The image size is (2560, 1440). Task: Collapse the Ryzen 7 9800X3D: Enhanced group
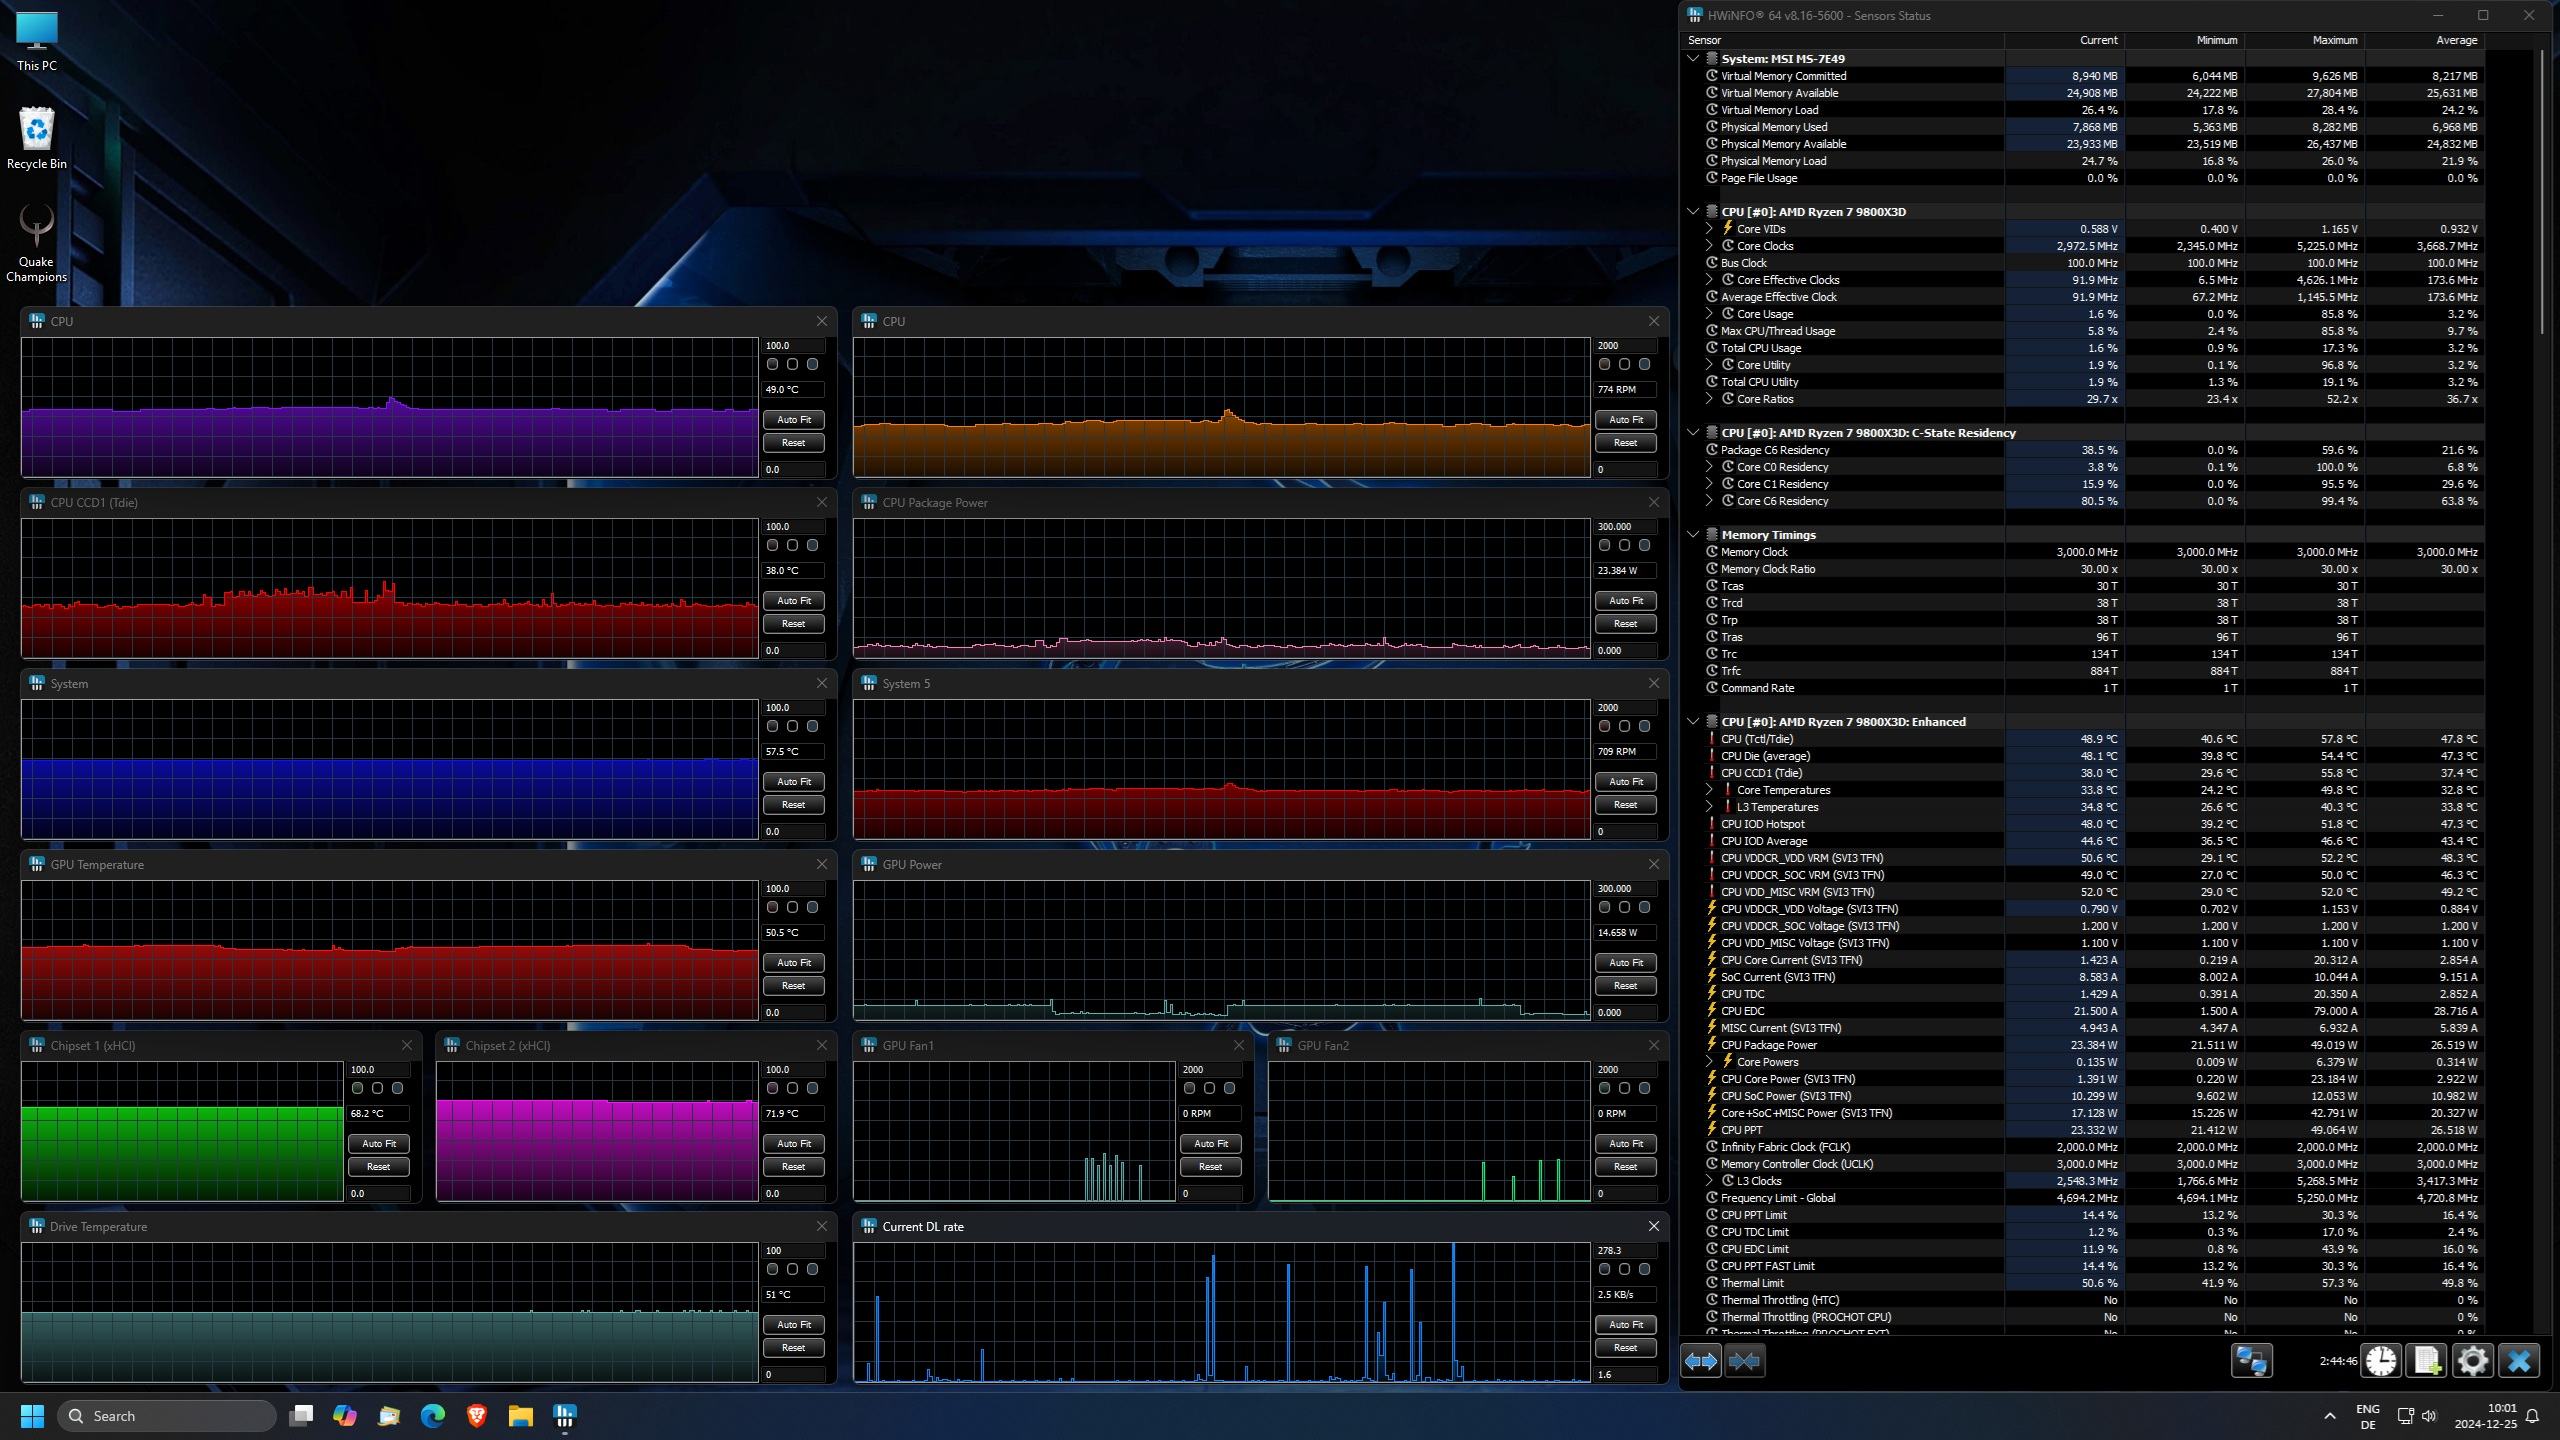tap(1693, 722)
